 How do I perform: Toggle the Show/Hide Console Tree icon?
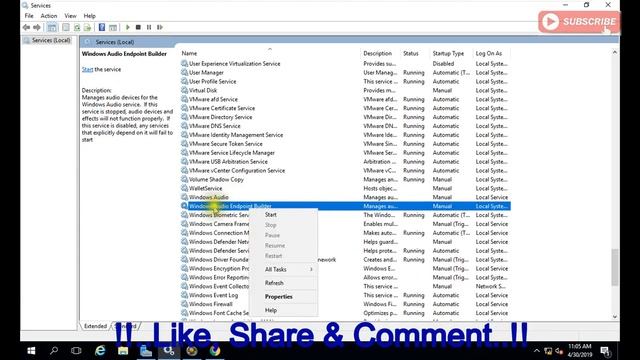click(52, 27)
